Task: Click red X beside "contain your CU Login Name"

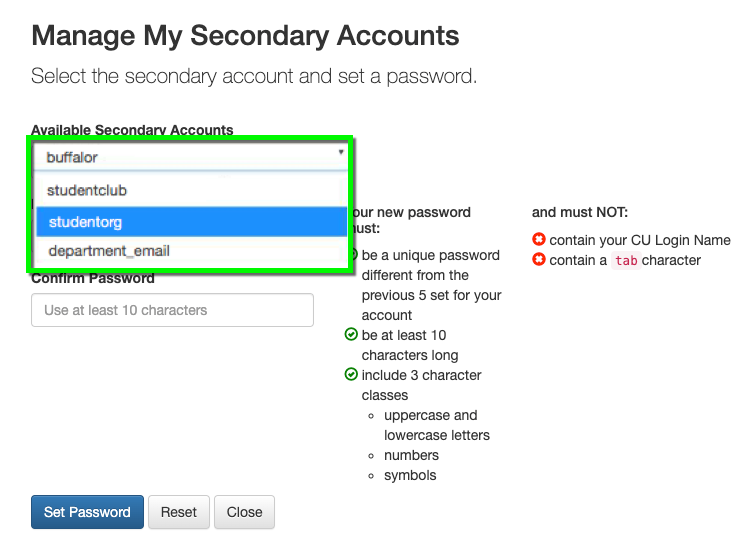Action: (539, 240)
